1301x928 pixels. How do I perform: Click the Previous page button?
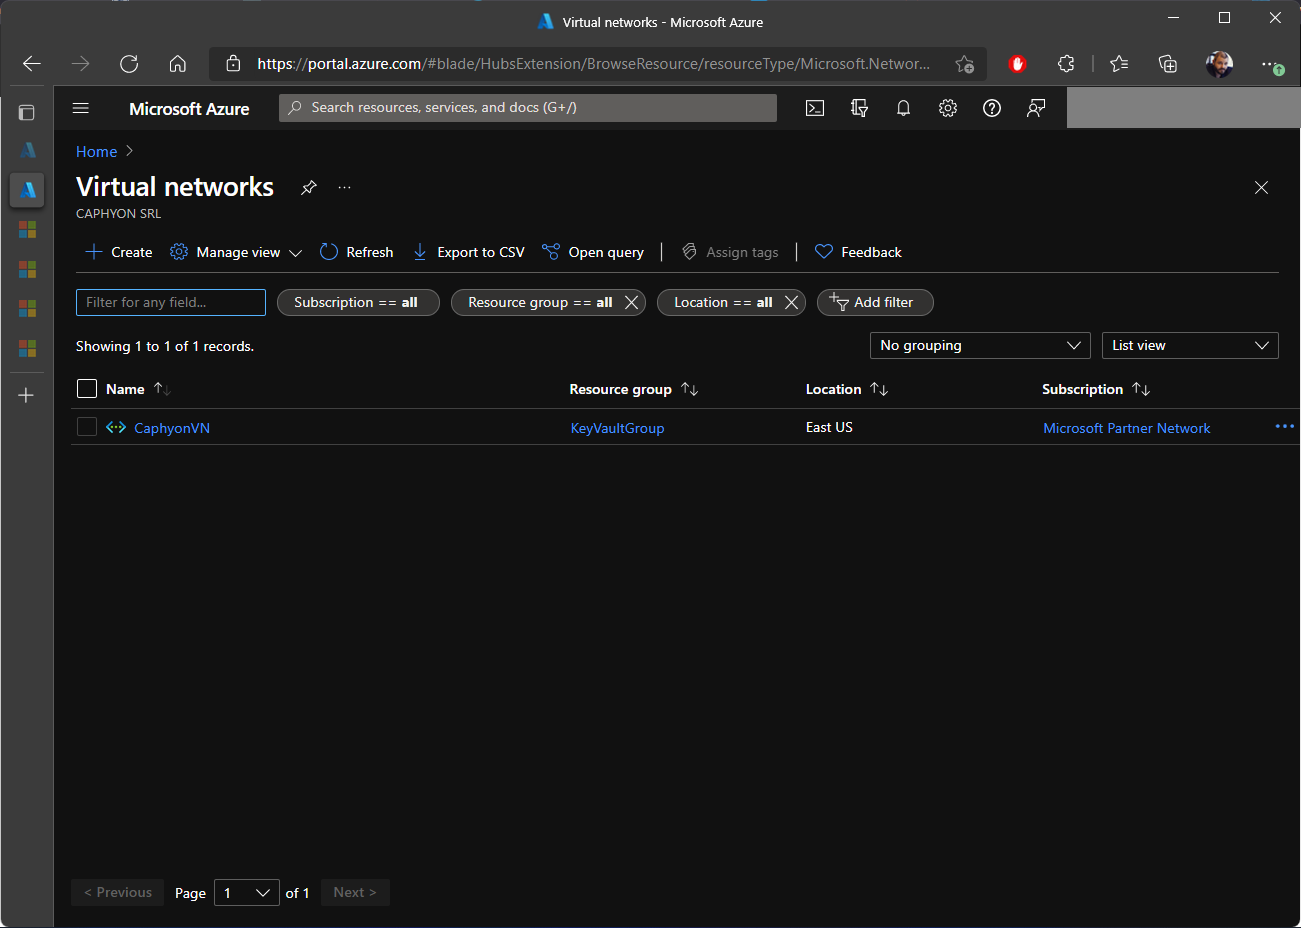pyautogui.click(x=118, y=892)
